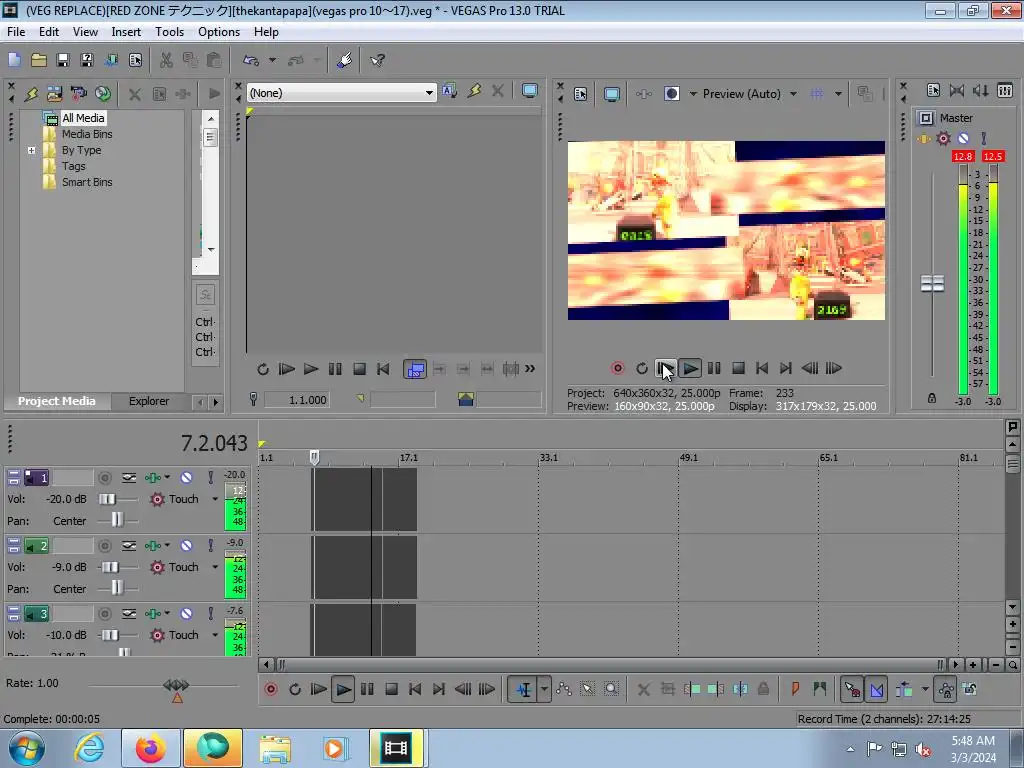Mute audio track 1
The height and width of the screenshot is (768, 1024).
click(186, 477)
